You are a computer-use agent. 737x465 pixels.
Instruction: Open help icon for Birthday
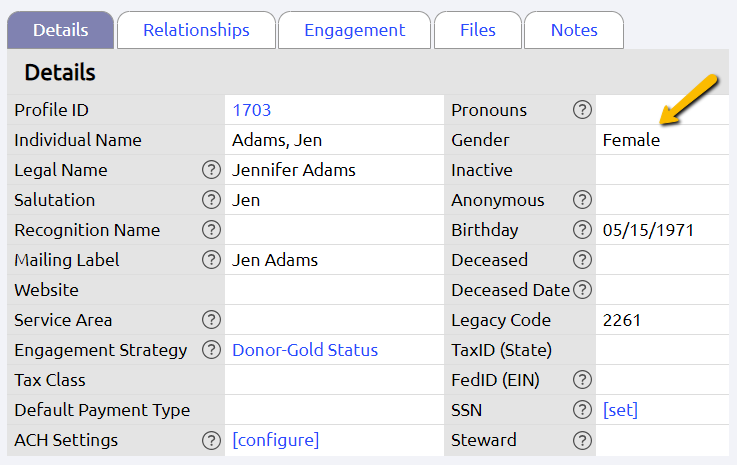[582, 230]
